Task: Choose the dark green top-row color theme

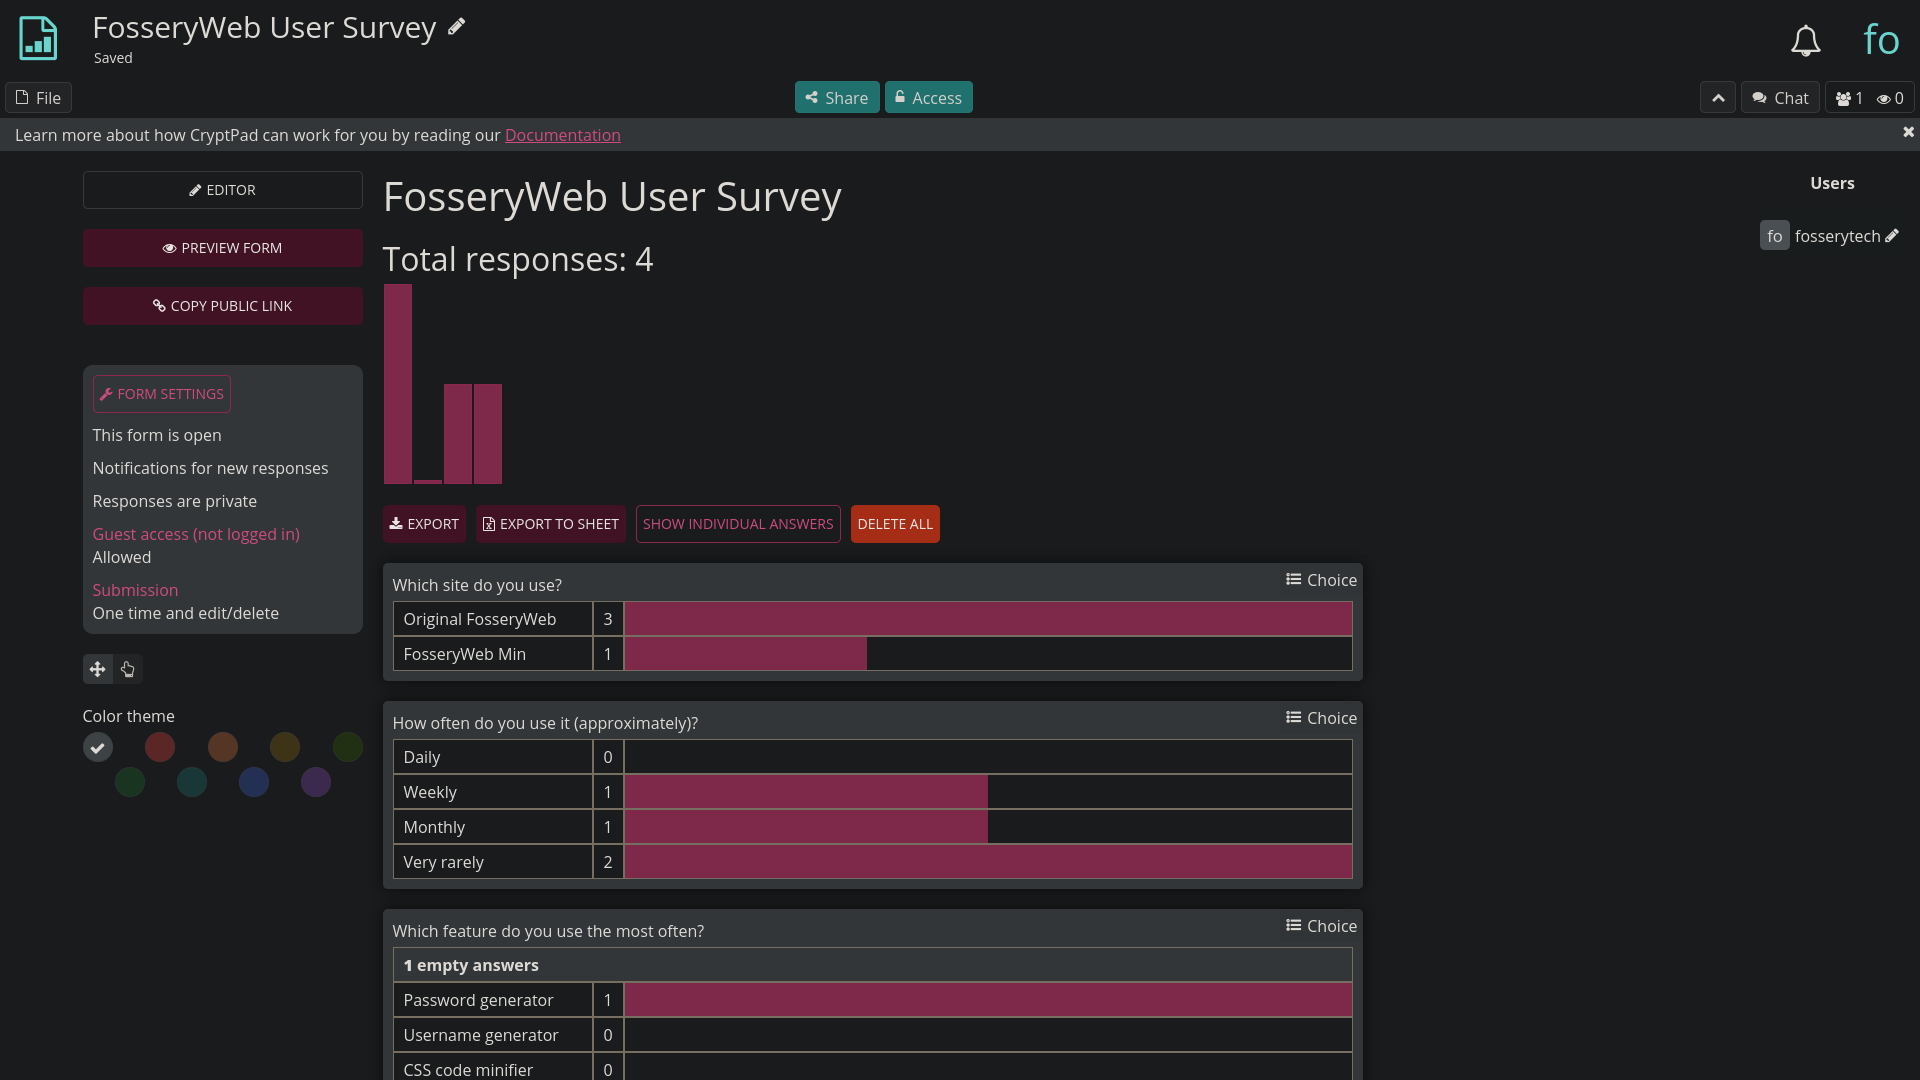Action: (x=347, y=747)
